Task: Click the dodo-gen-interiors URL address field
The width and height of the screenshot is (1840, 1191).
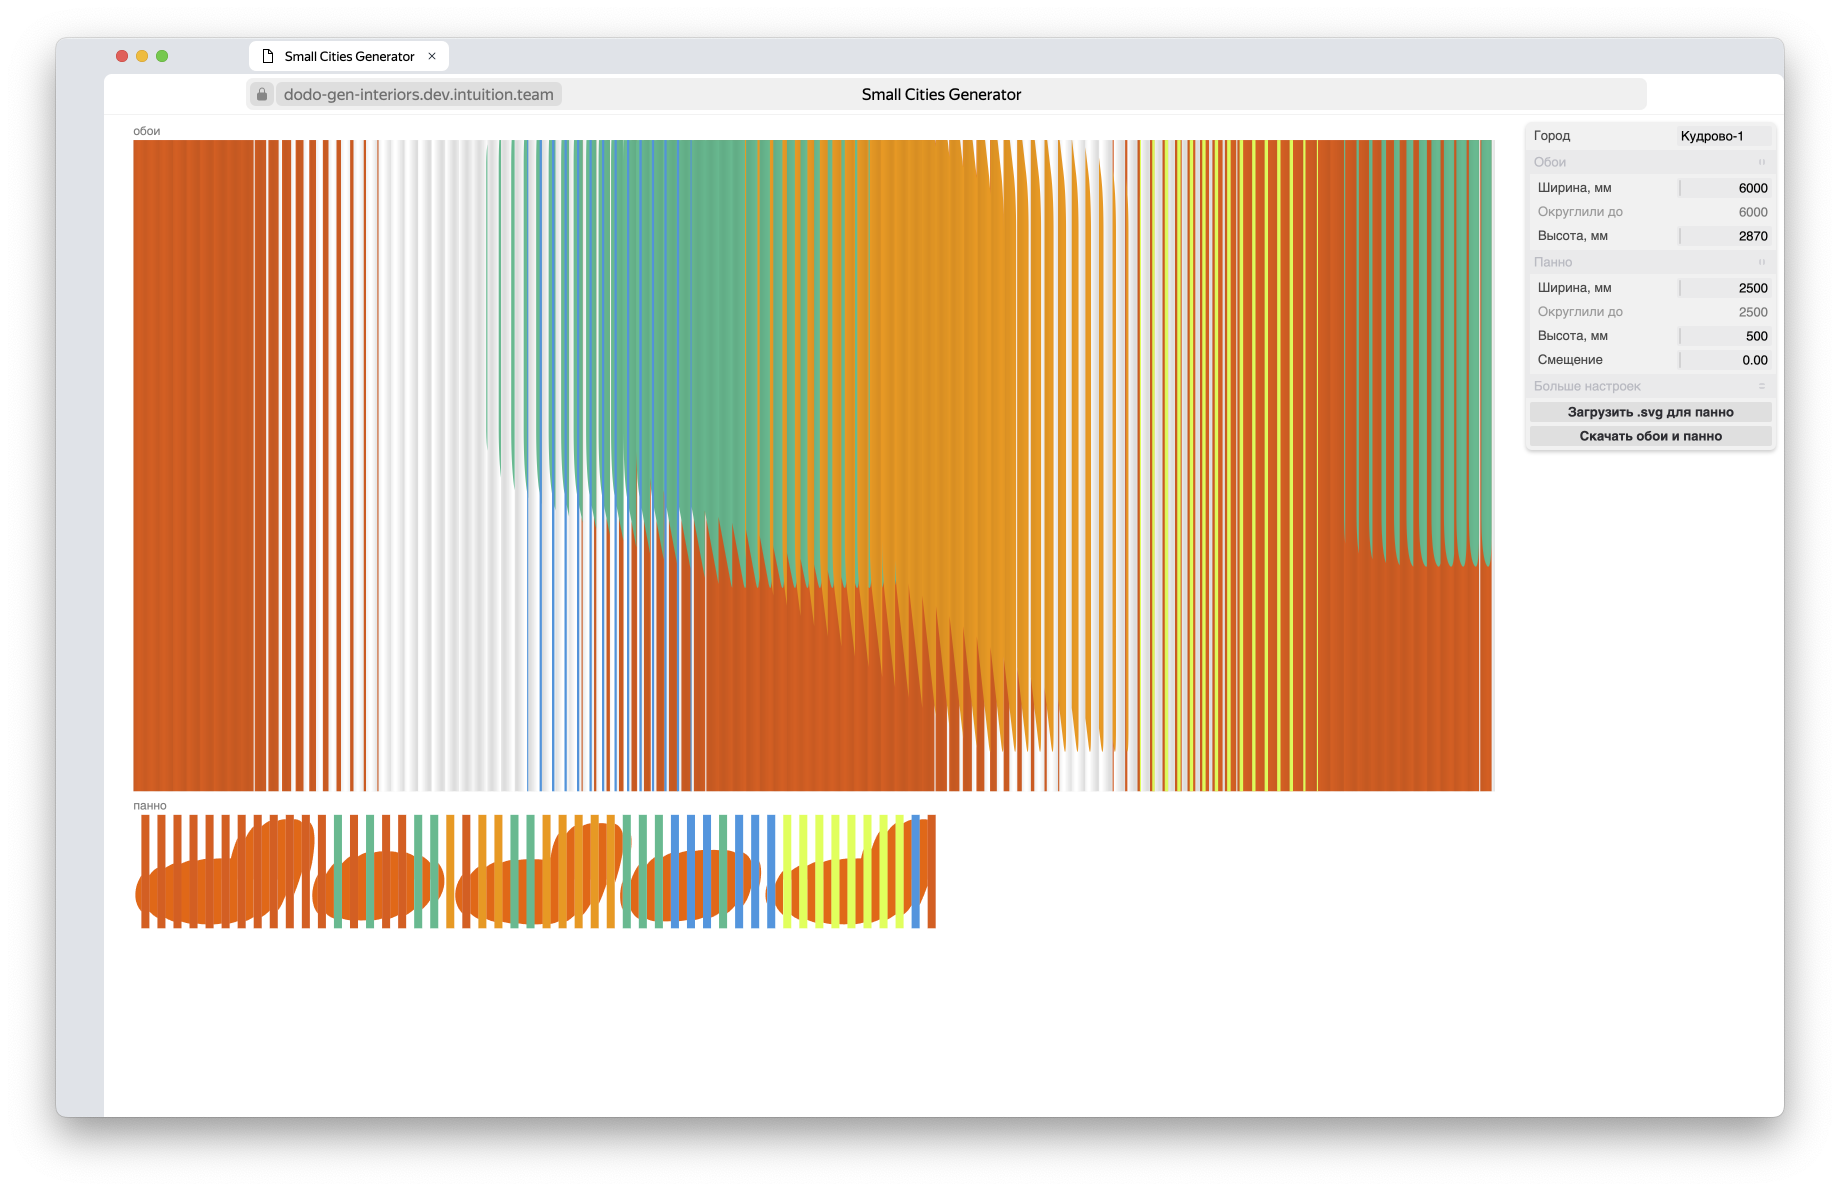Action: [418, 94]
